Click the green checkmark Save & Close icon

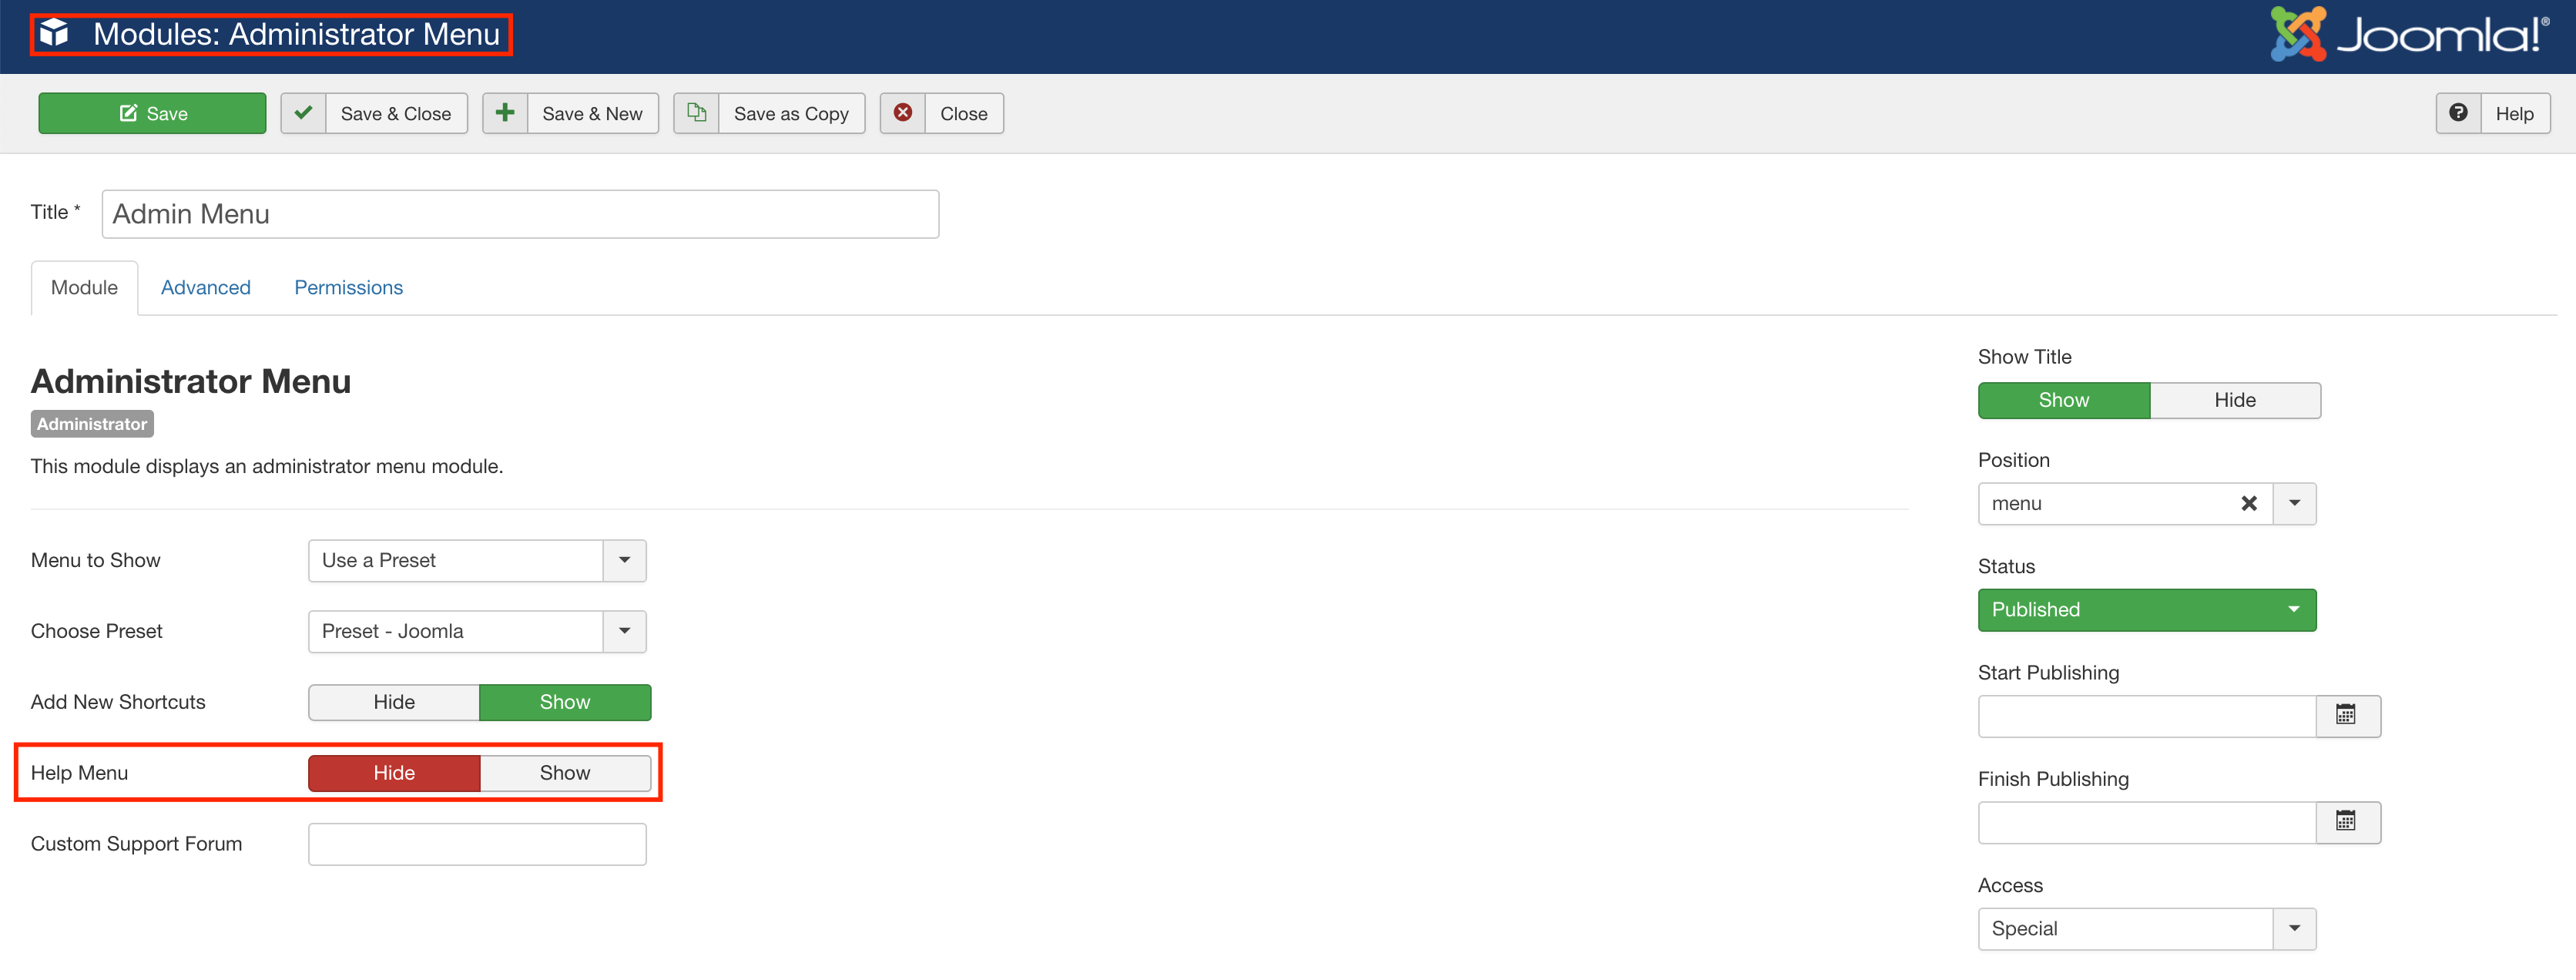[x=304, y=113]
